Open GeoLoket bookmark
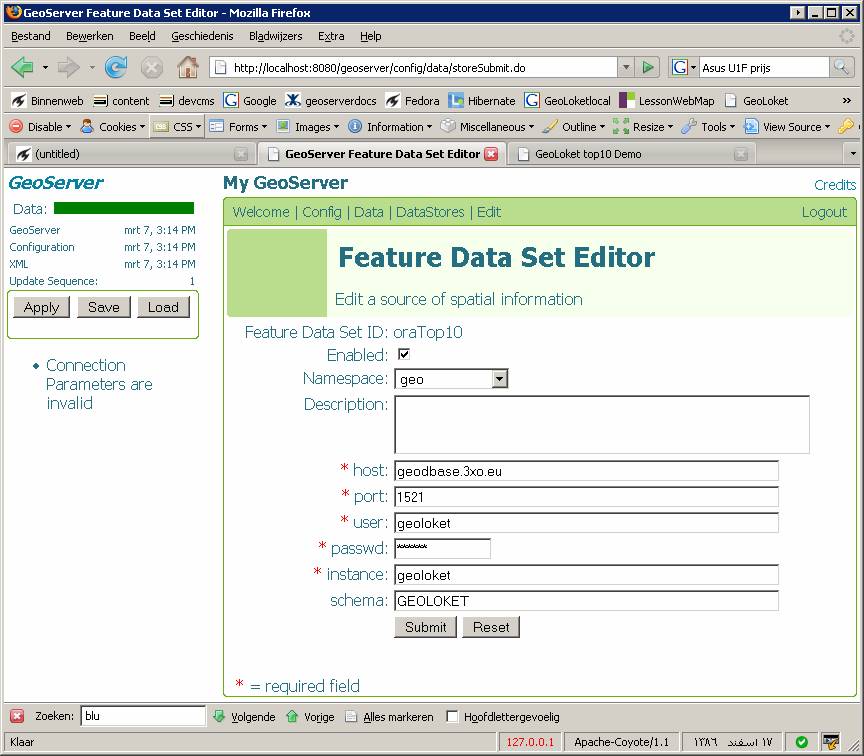Image resolution: width=864 pixels, height=756 pixels. coord(756,101)
